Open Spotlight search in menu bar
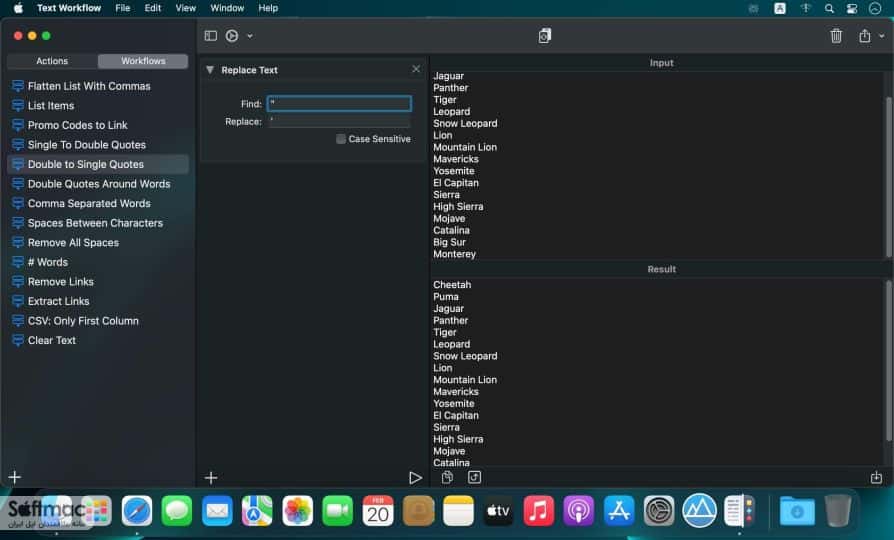The height and width of the screenshot is (540, 894). coord(829,8)
